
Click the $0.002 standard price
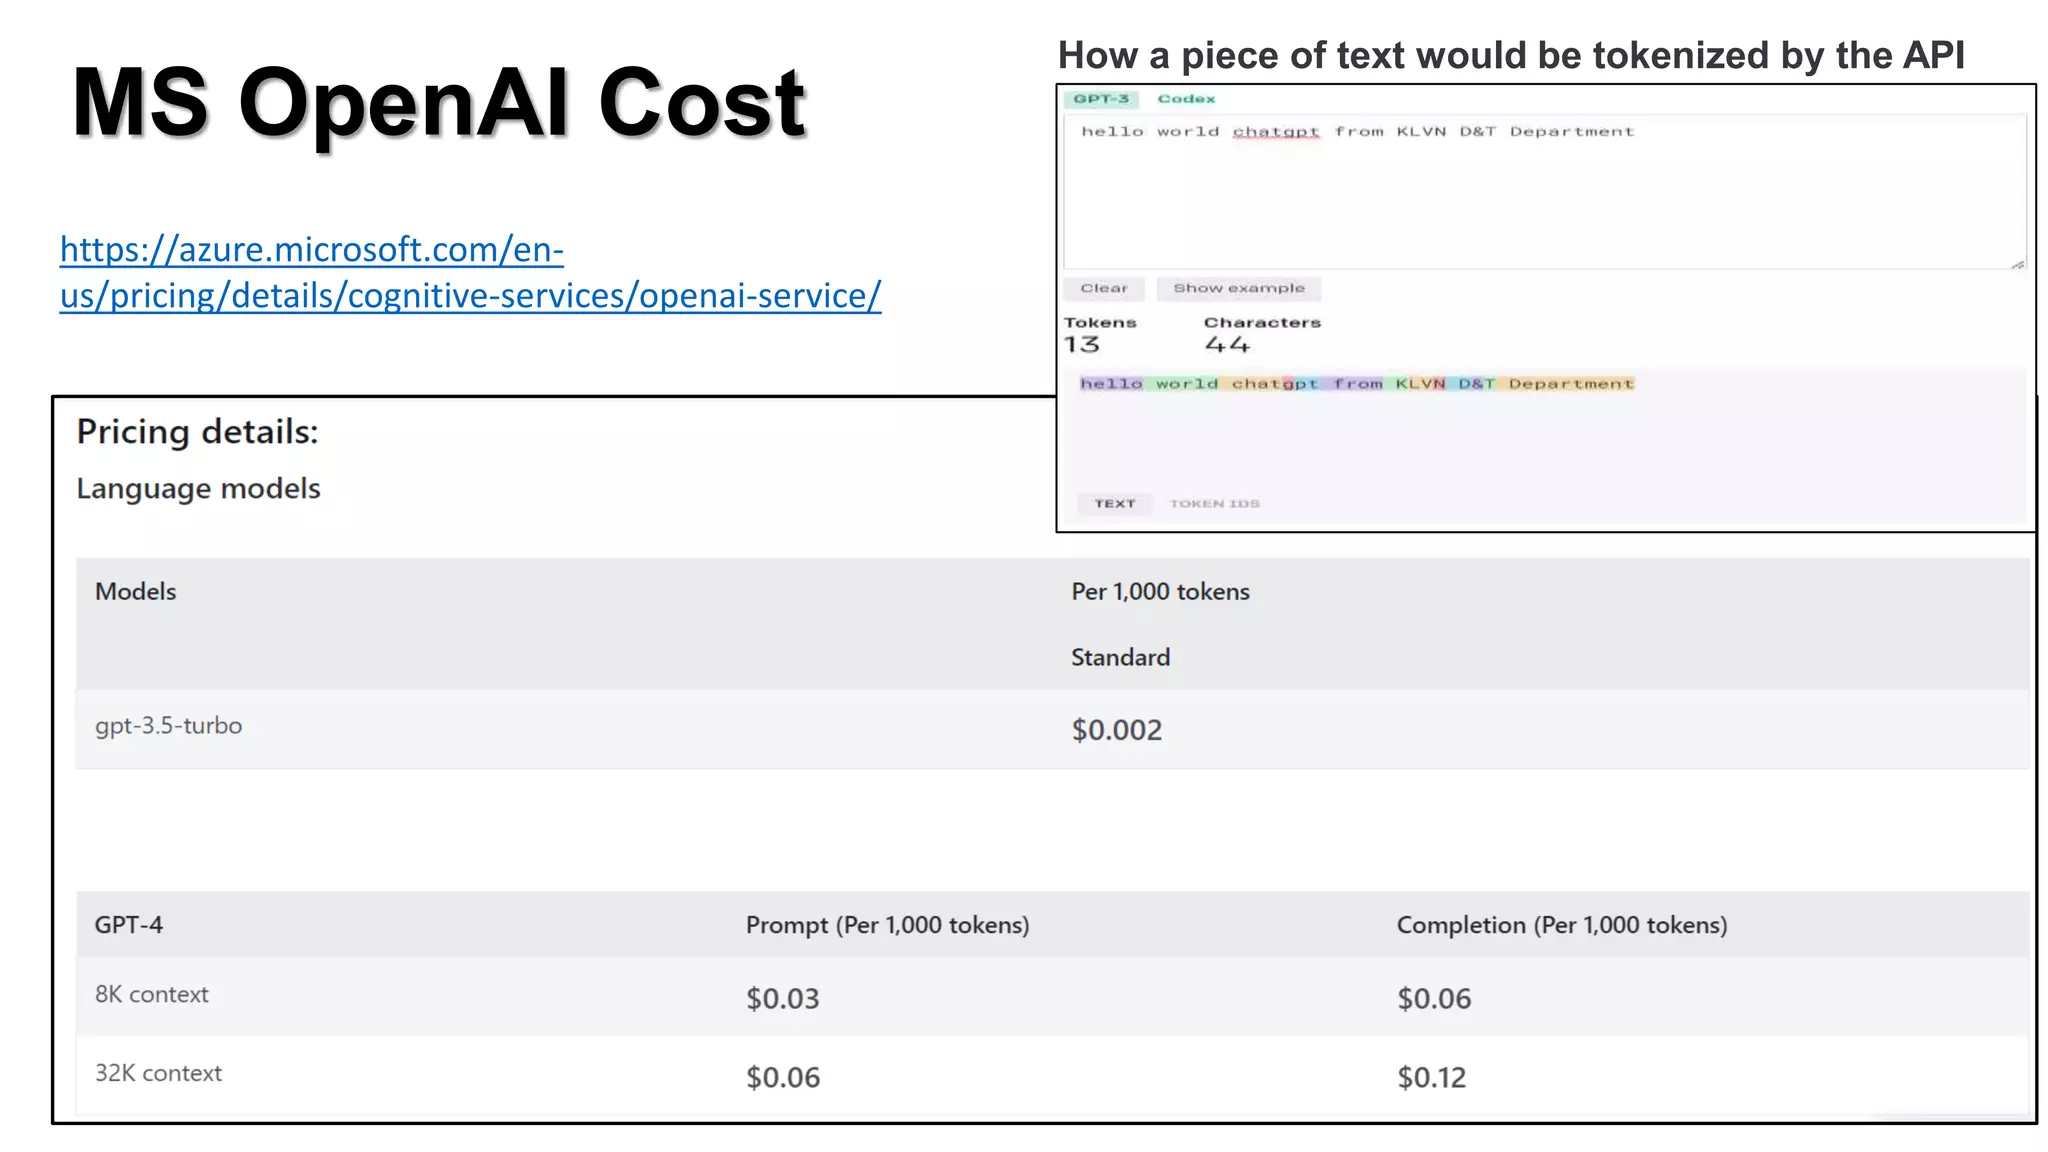[x=1116, y=730]
